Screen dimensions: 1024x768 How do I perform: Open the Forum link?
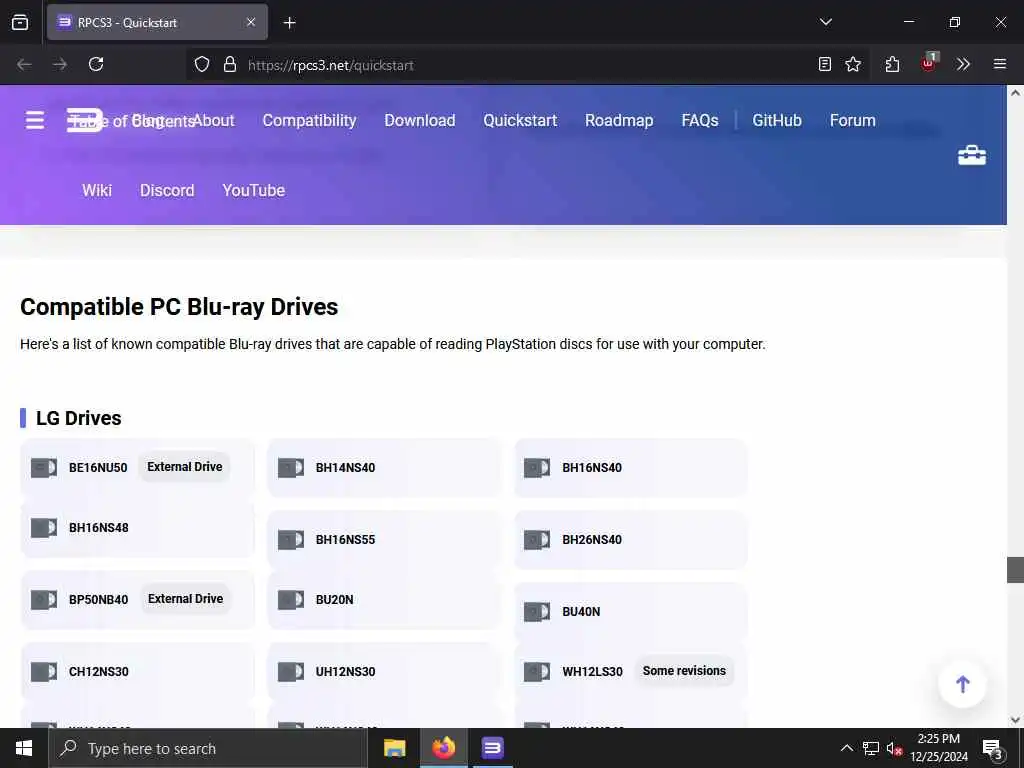tap(853, 120)
